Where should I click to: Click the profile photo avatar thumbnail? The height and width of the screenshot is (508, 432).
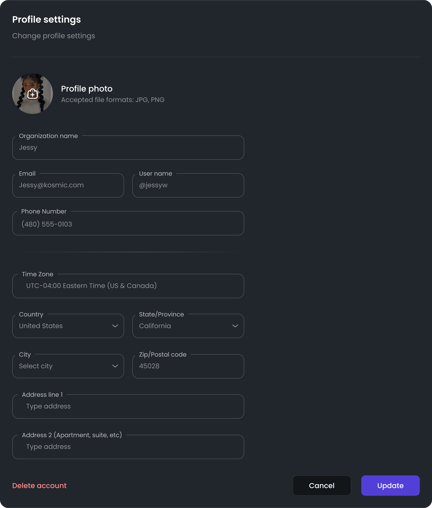coord(32,94)
